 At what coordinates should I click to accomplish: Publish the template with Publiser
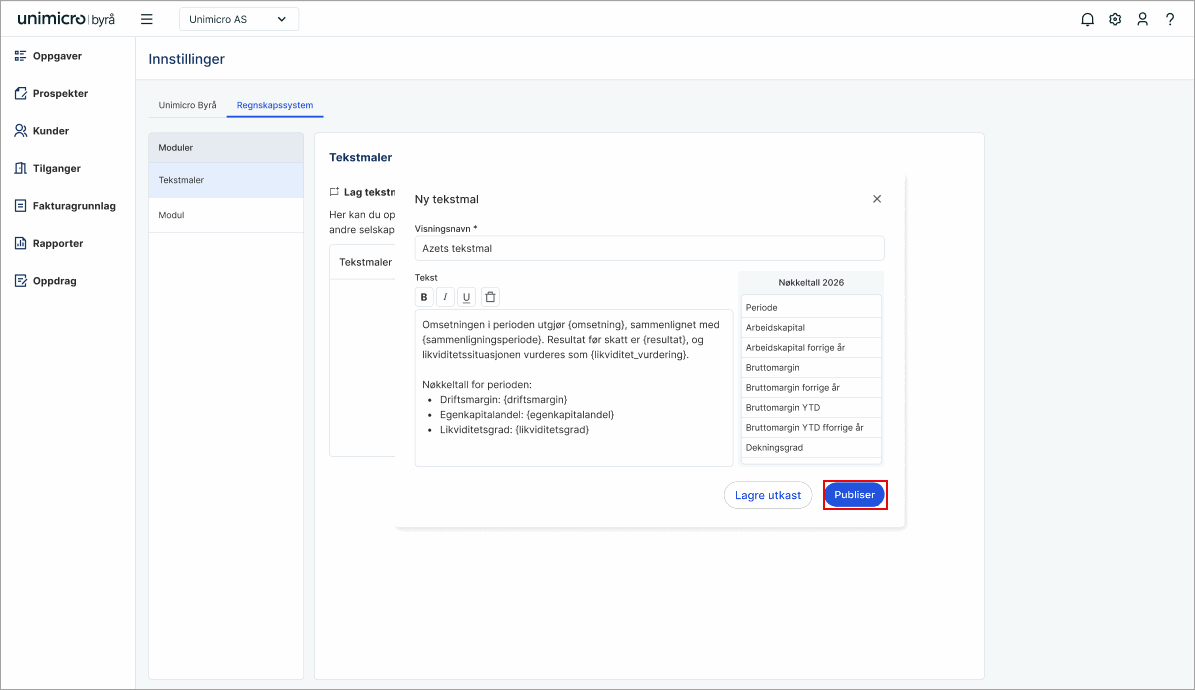click(x=854, y=495)
